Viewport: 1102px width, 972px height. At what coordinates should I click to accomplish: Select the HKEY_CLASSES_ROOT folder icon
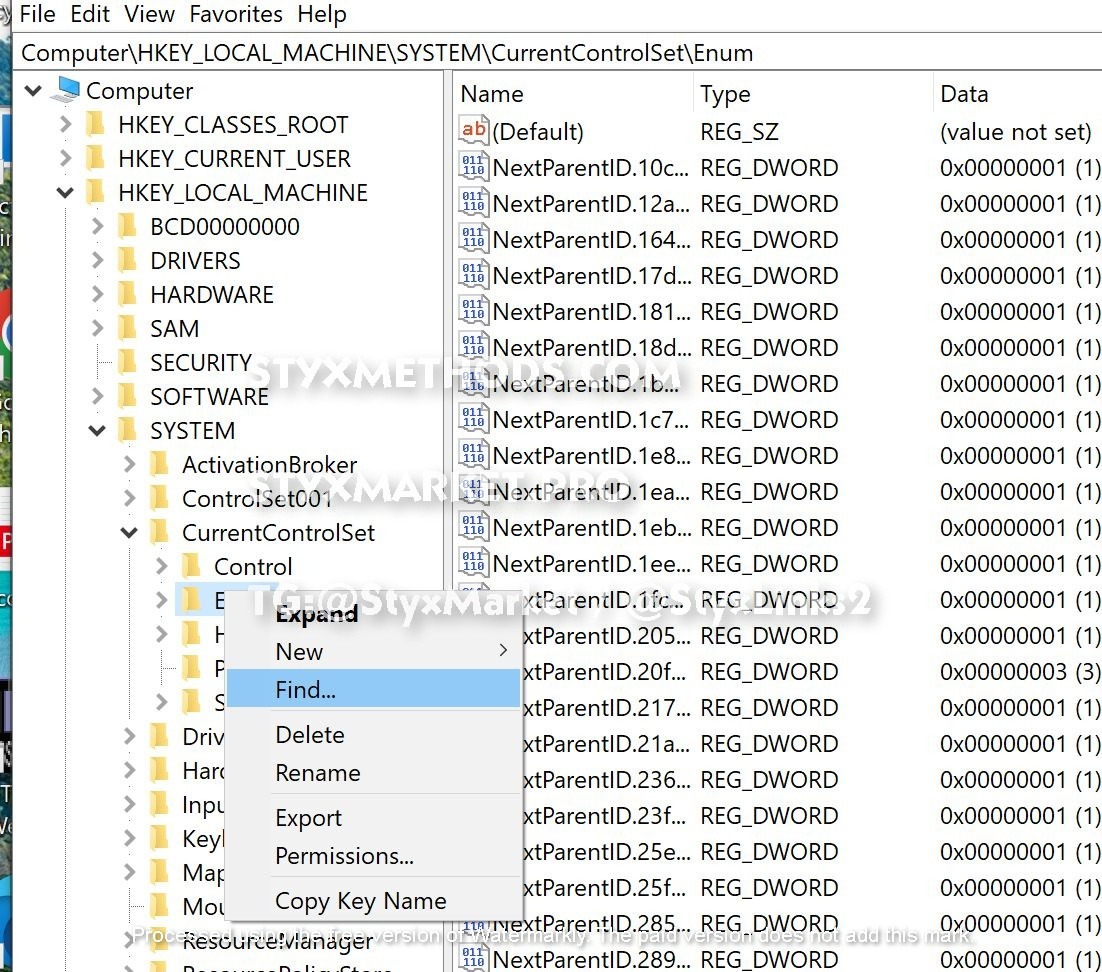(x=96, y=124)
